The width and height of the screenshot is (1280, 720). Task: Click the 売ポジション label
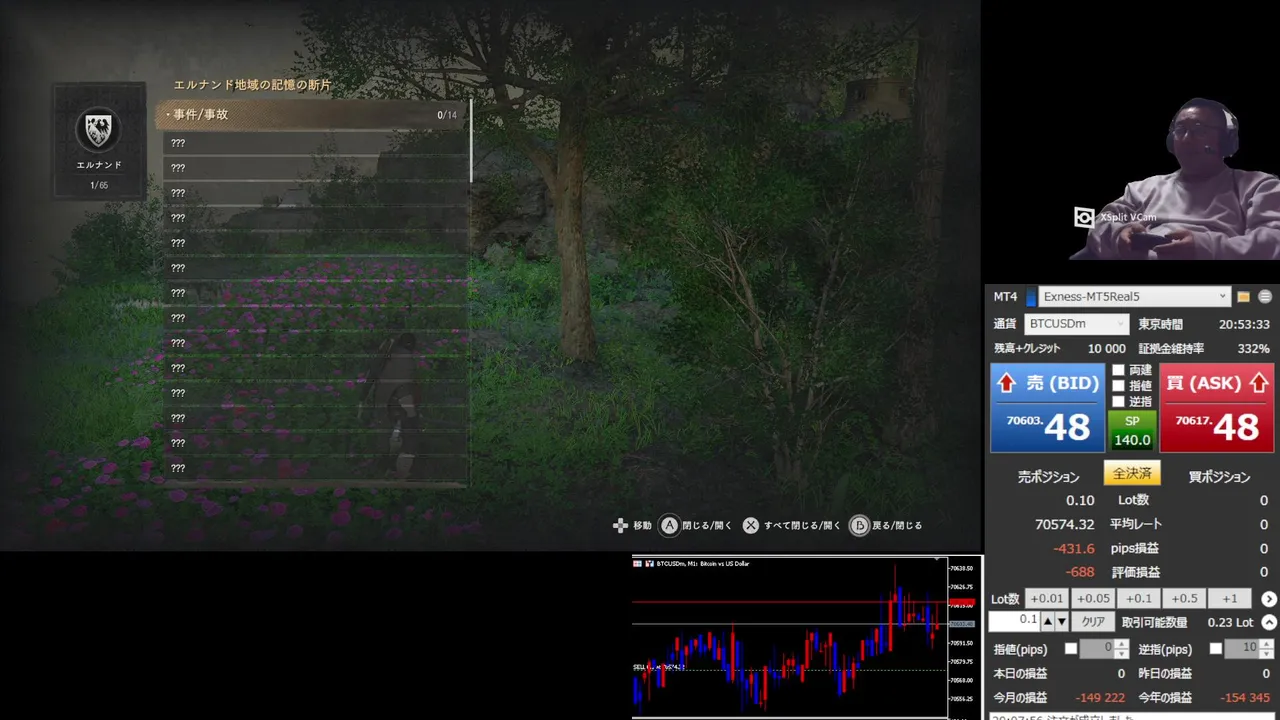tap(1049, 477)
